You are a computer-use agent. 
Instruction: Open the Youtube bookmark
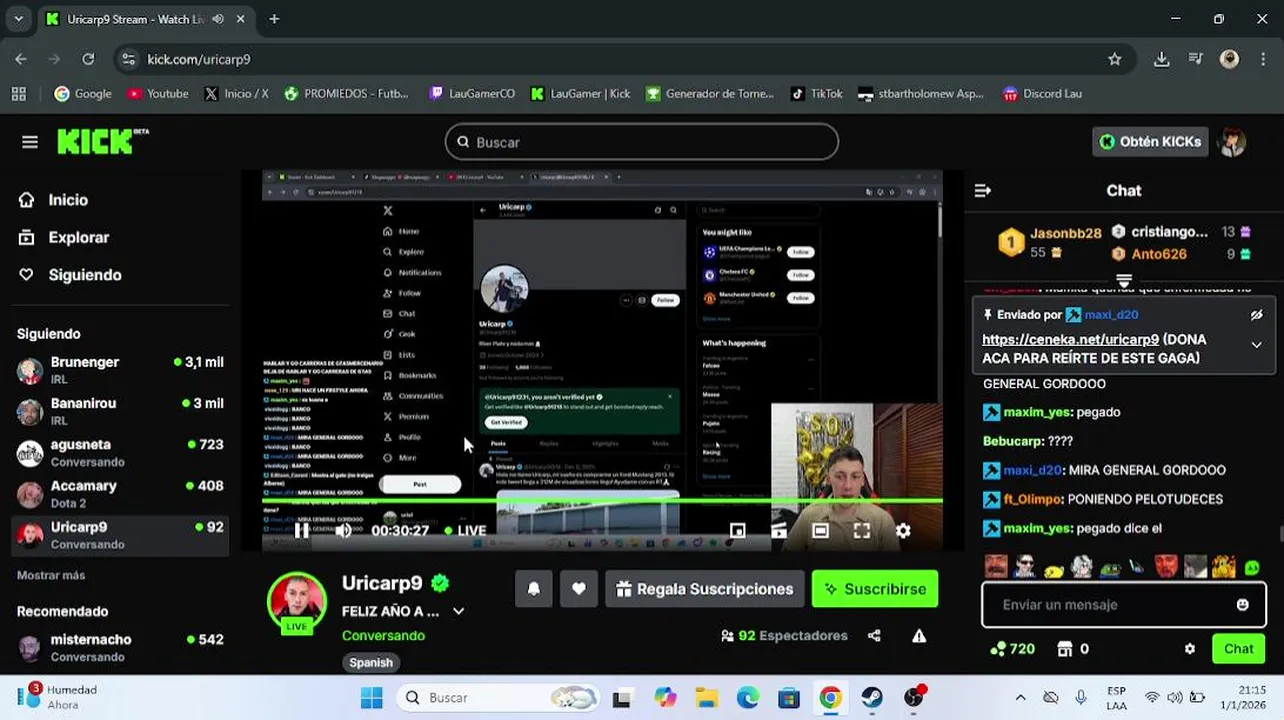pos(158,94)
